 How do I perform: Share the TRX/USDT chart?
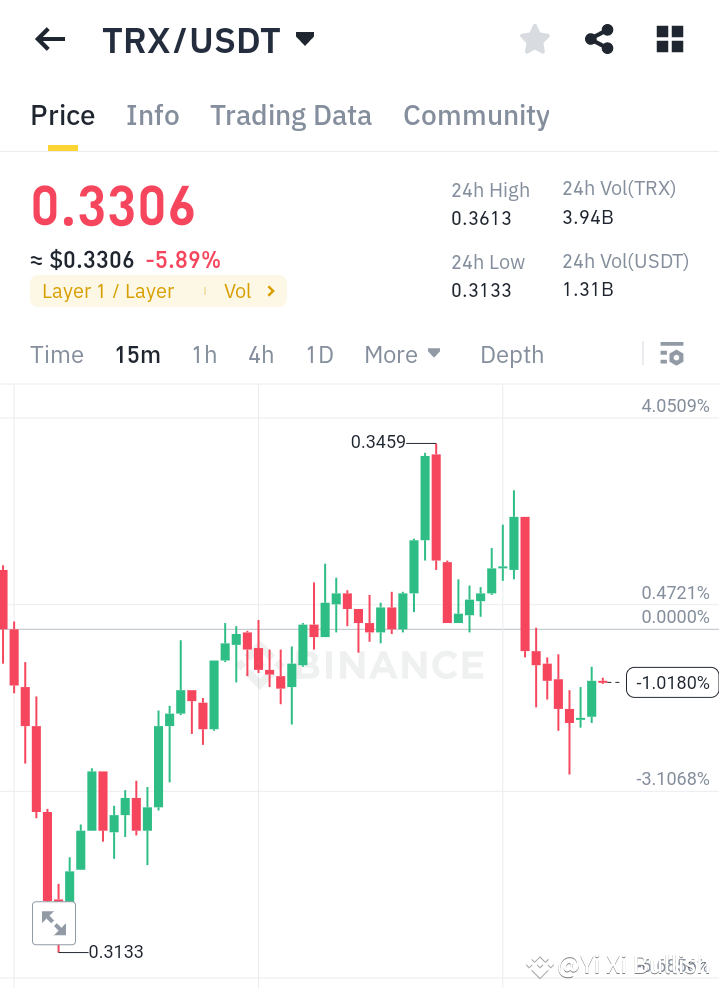[599, 39]
